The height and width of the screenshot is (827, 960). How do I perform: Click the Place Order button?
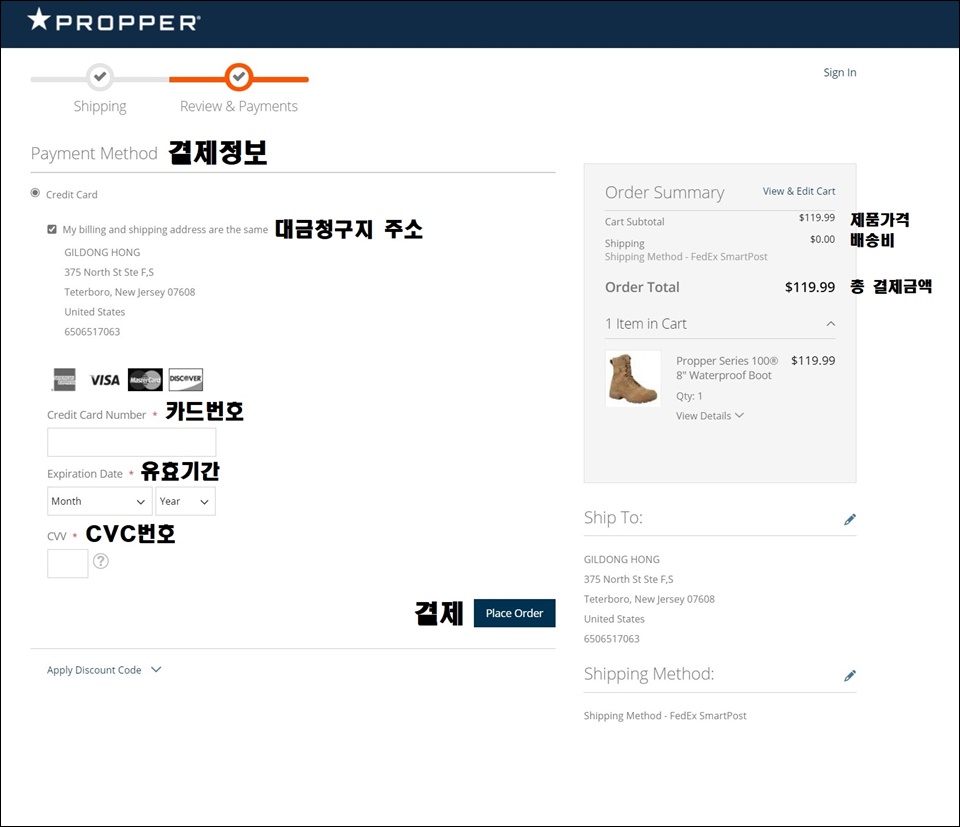click(x=514, y=613)
